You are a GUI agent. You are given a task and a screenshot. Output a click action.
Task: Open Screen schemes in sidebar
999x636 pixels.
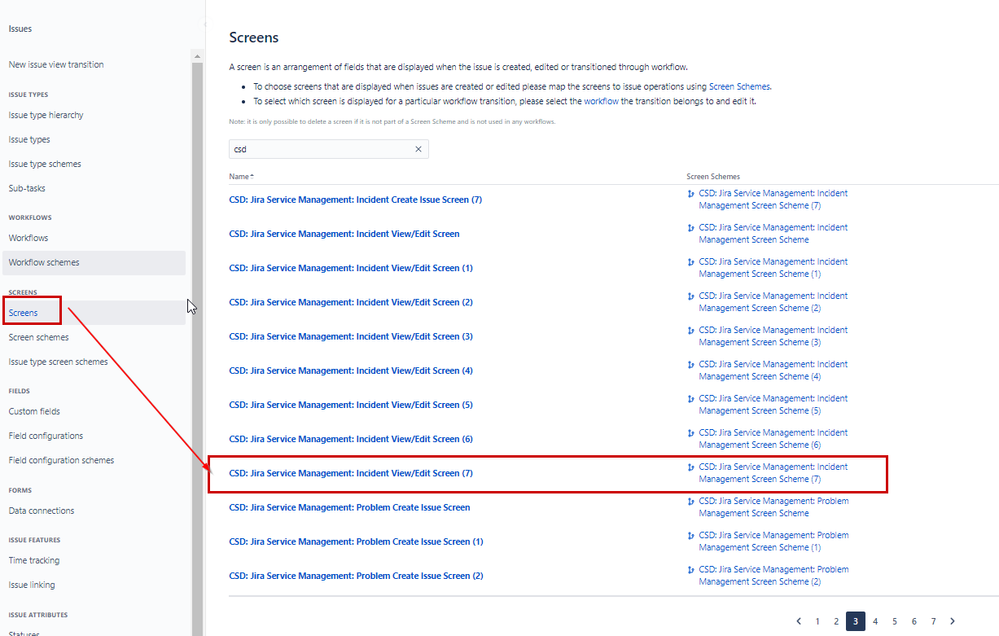(38, 337)
